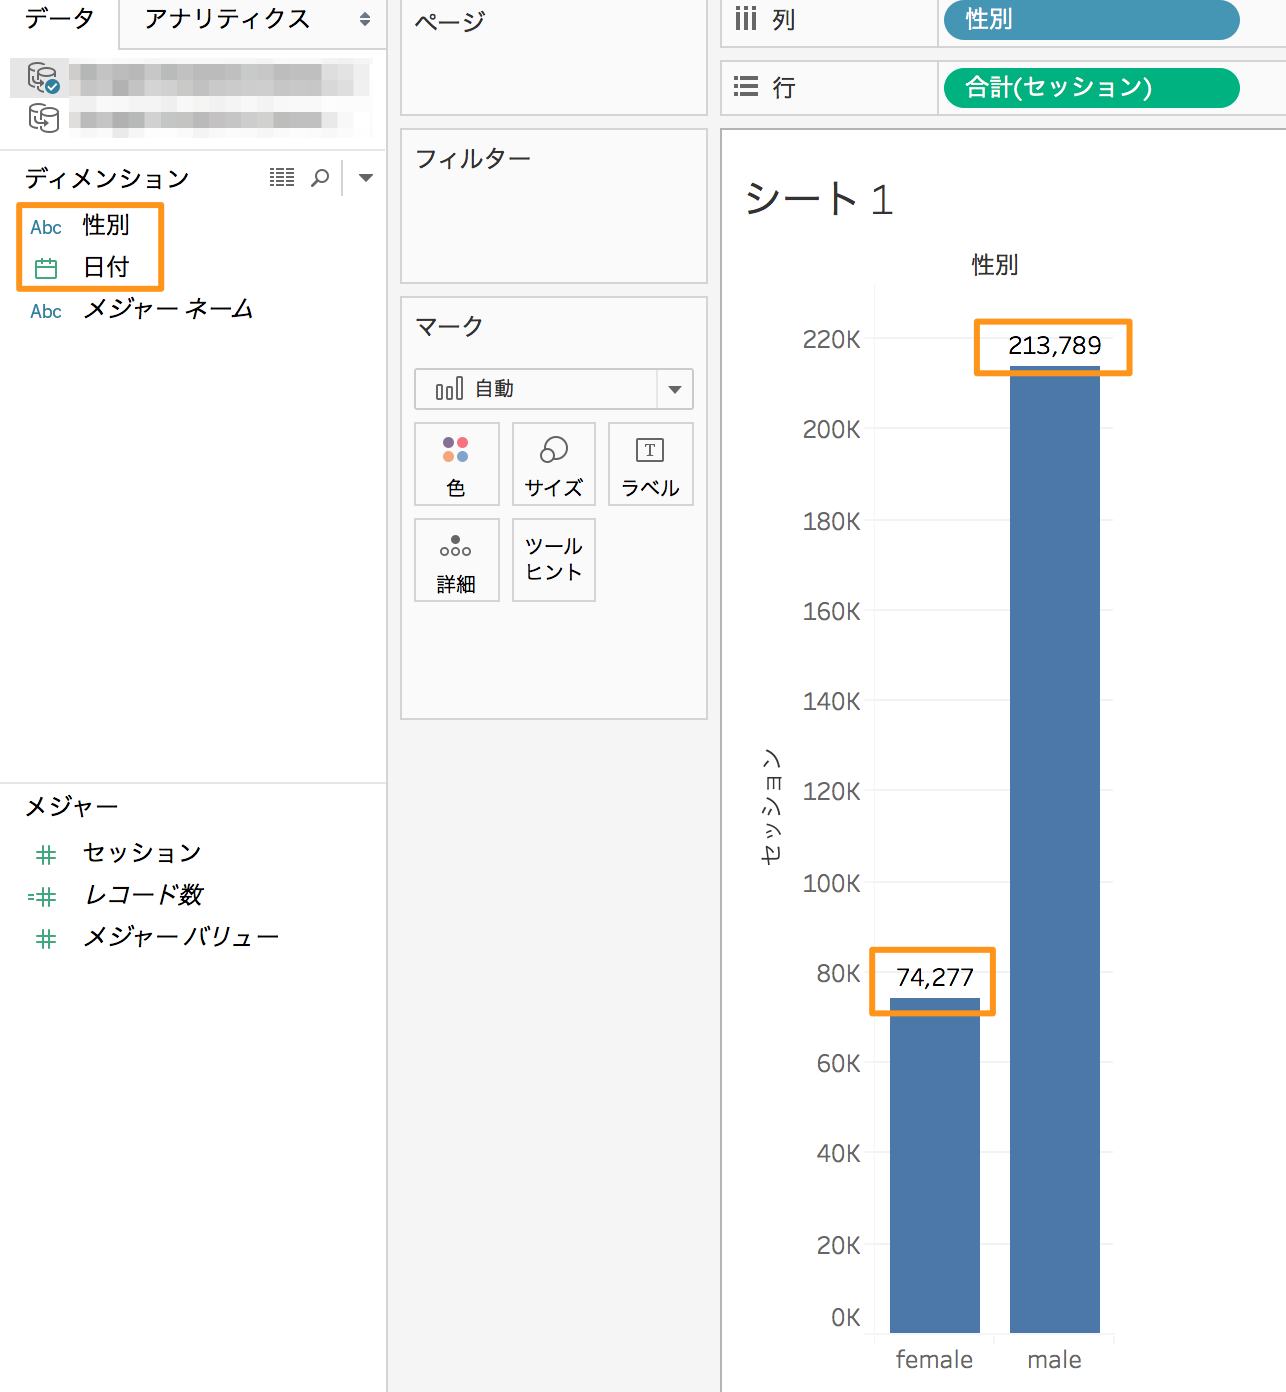1286x1392 pixels.
Task: Click the 74,277 bar label
Action: coord(934,977)
